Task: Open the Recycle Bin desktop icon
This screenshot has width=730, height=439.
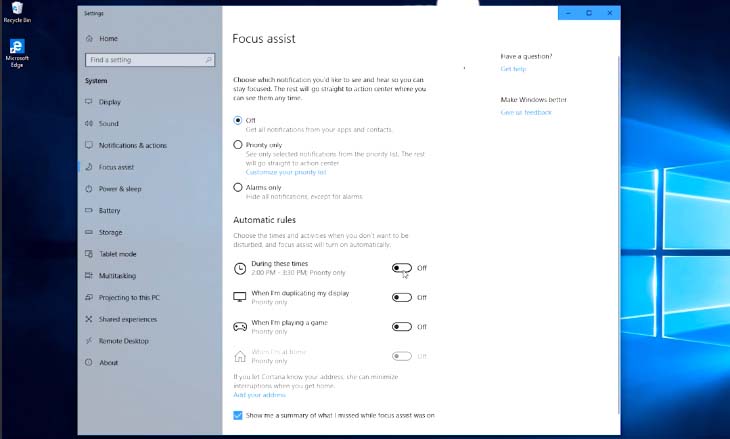Action: point(17,12)
